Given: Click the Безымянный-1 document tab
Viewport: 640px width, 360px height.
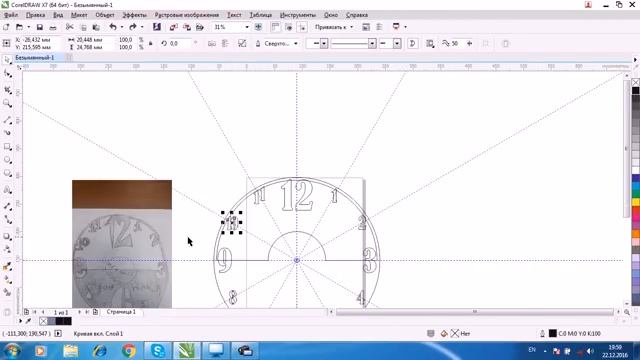Looking at the screenshot, I should [35, 58].
